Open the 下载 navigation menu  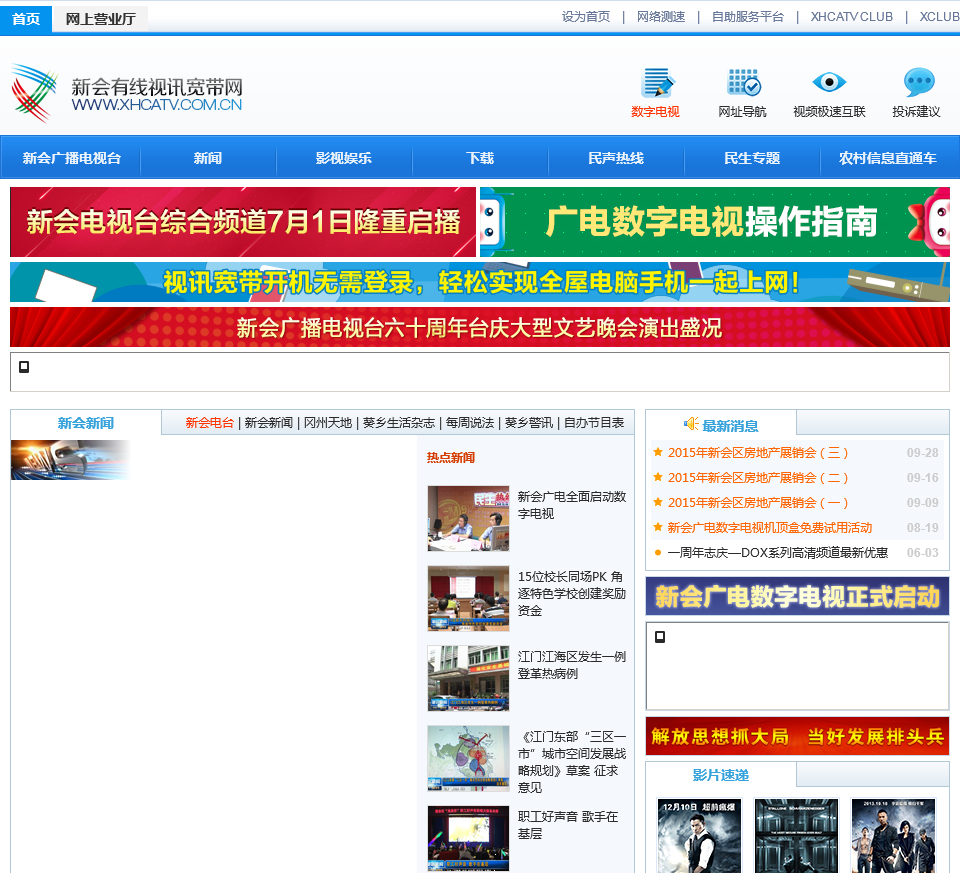(x=479, y=158)
